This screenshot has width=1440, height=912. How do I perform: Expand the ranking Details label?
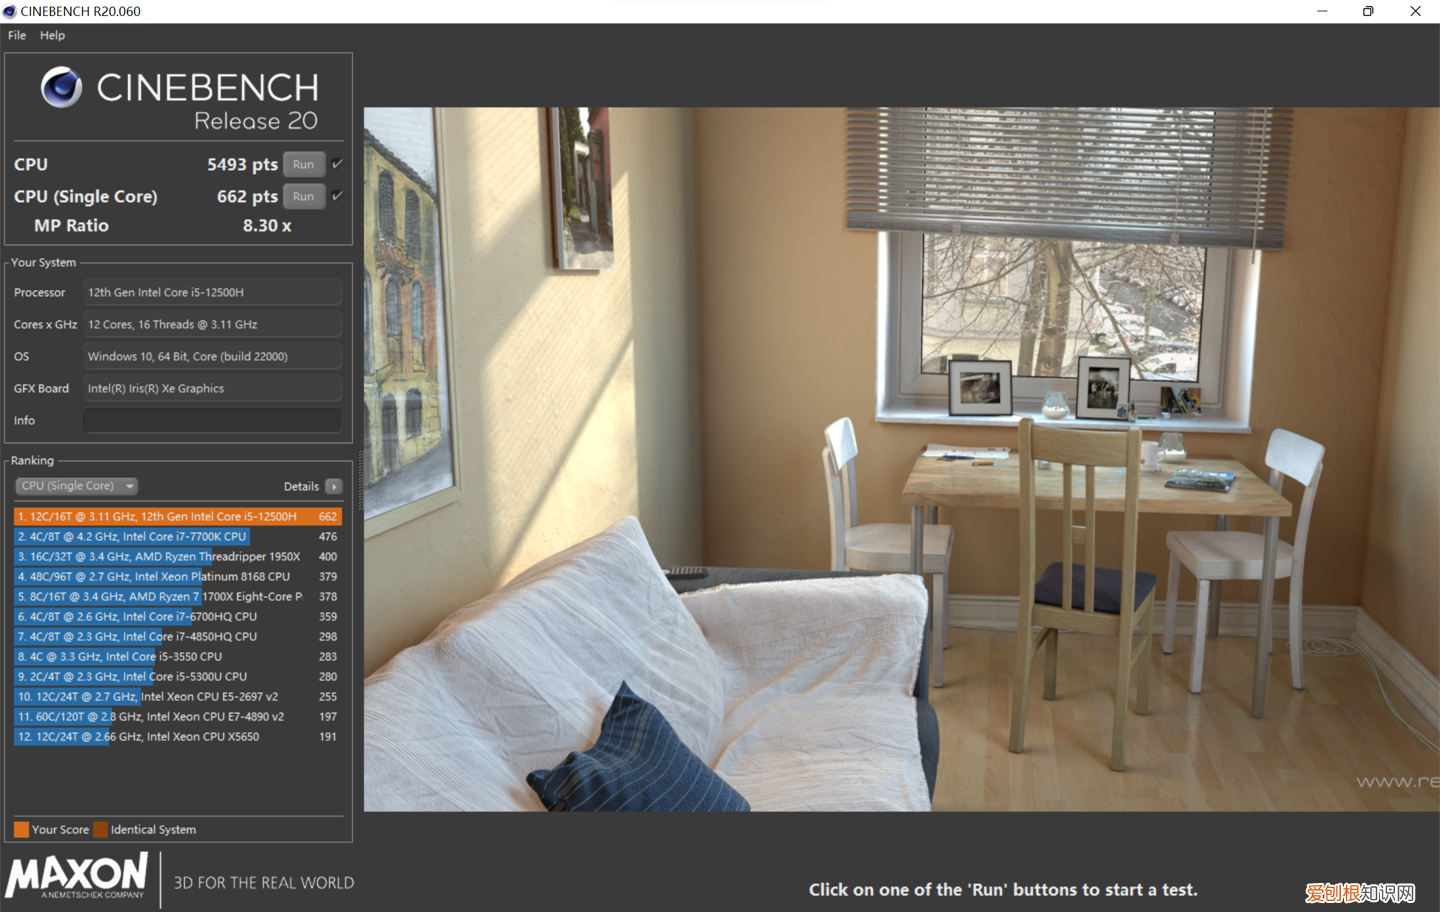pyautogui.click(x=301, y=486)
